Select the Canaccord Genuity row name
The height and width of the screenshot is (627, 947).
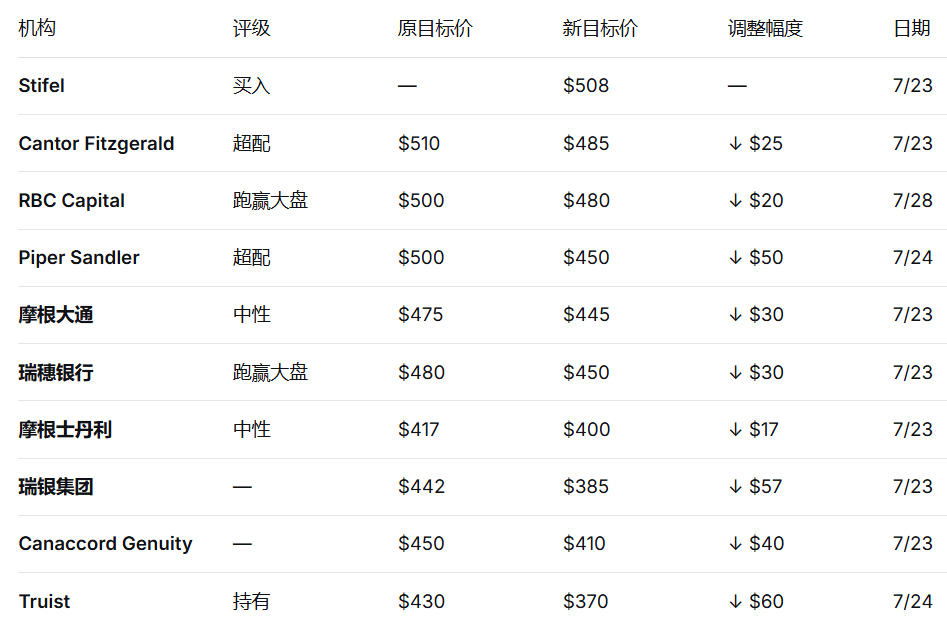(105, 544)
